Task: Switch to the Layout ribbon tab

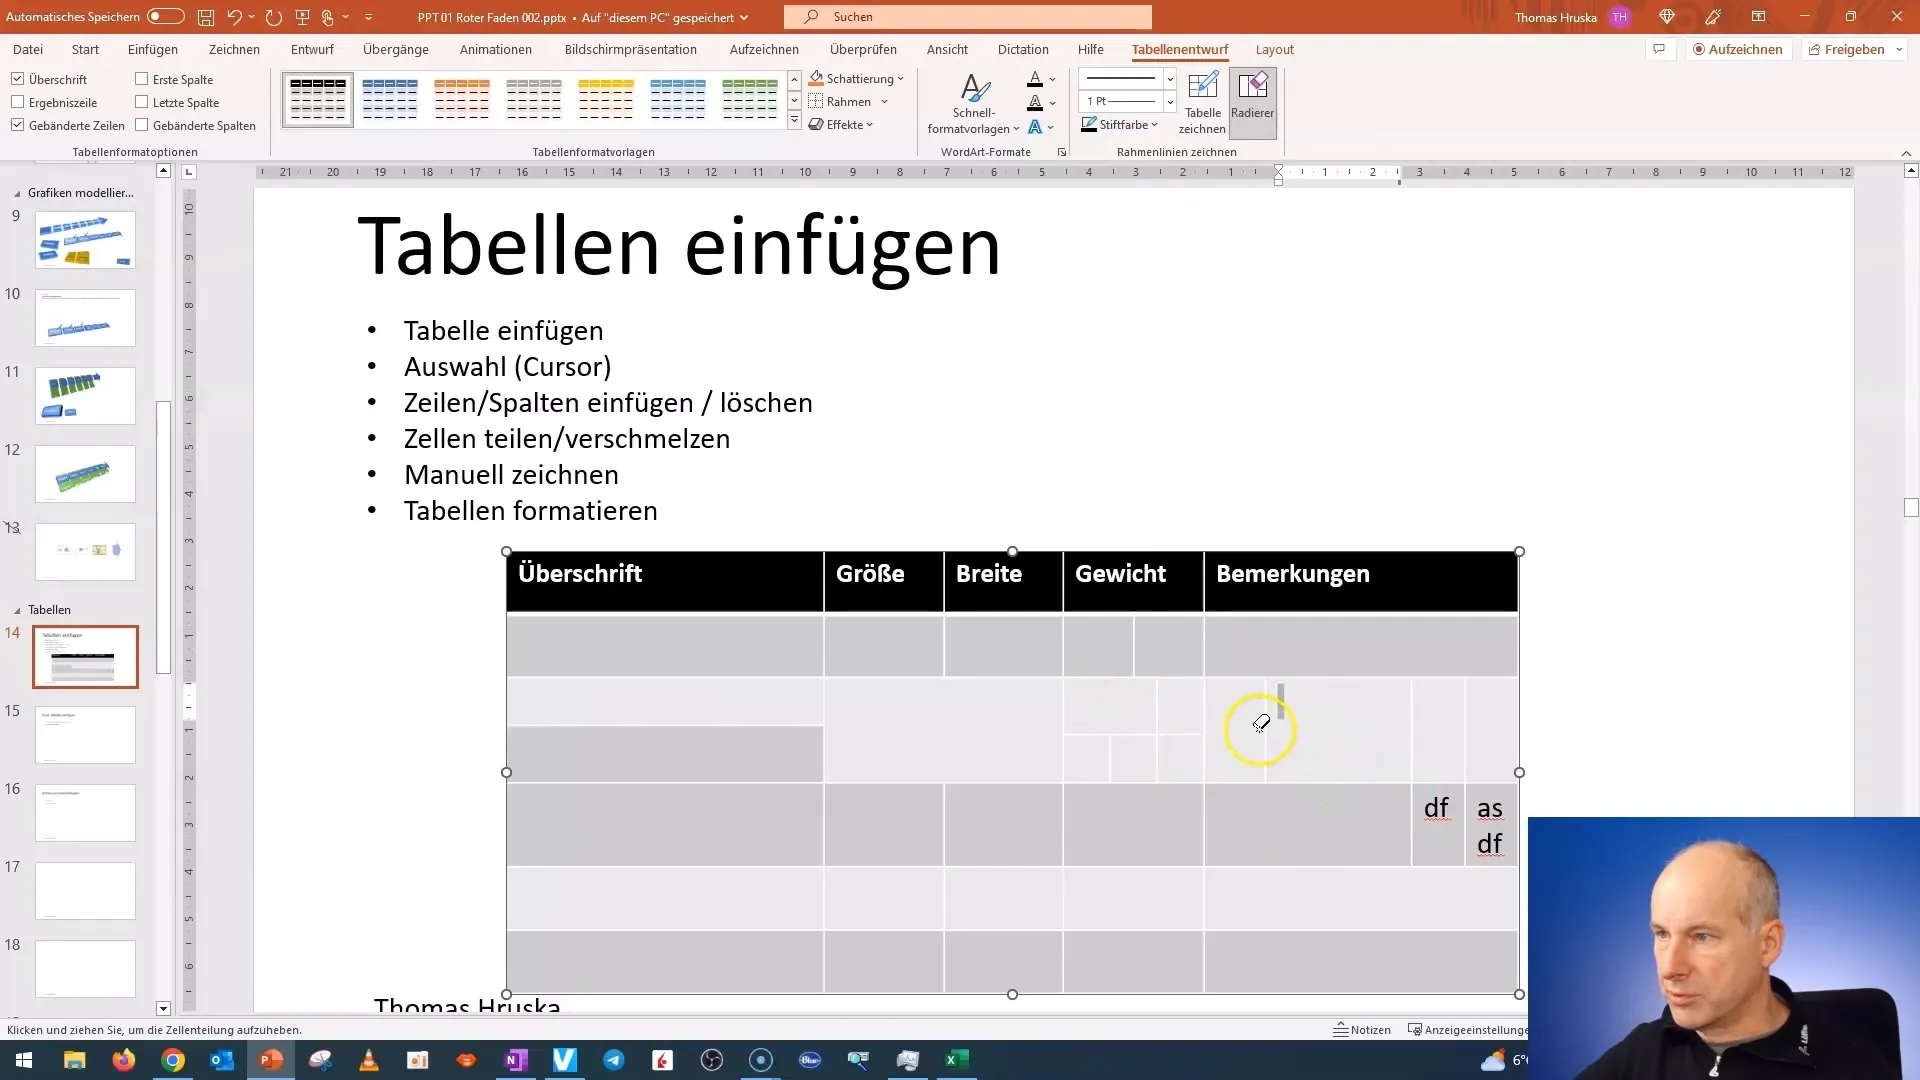Action: pyautogui.click(x=1274, y=49)
